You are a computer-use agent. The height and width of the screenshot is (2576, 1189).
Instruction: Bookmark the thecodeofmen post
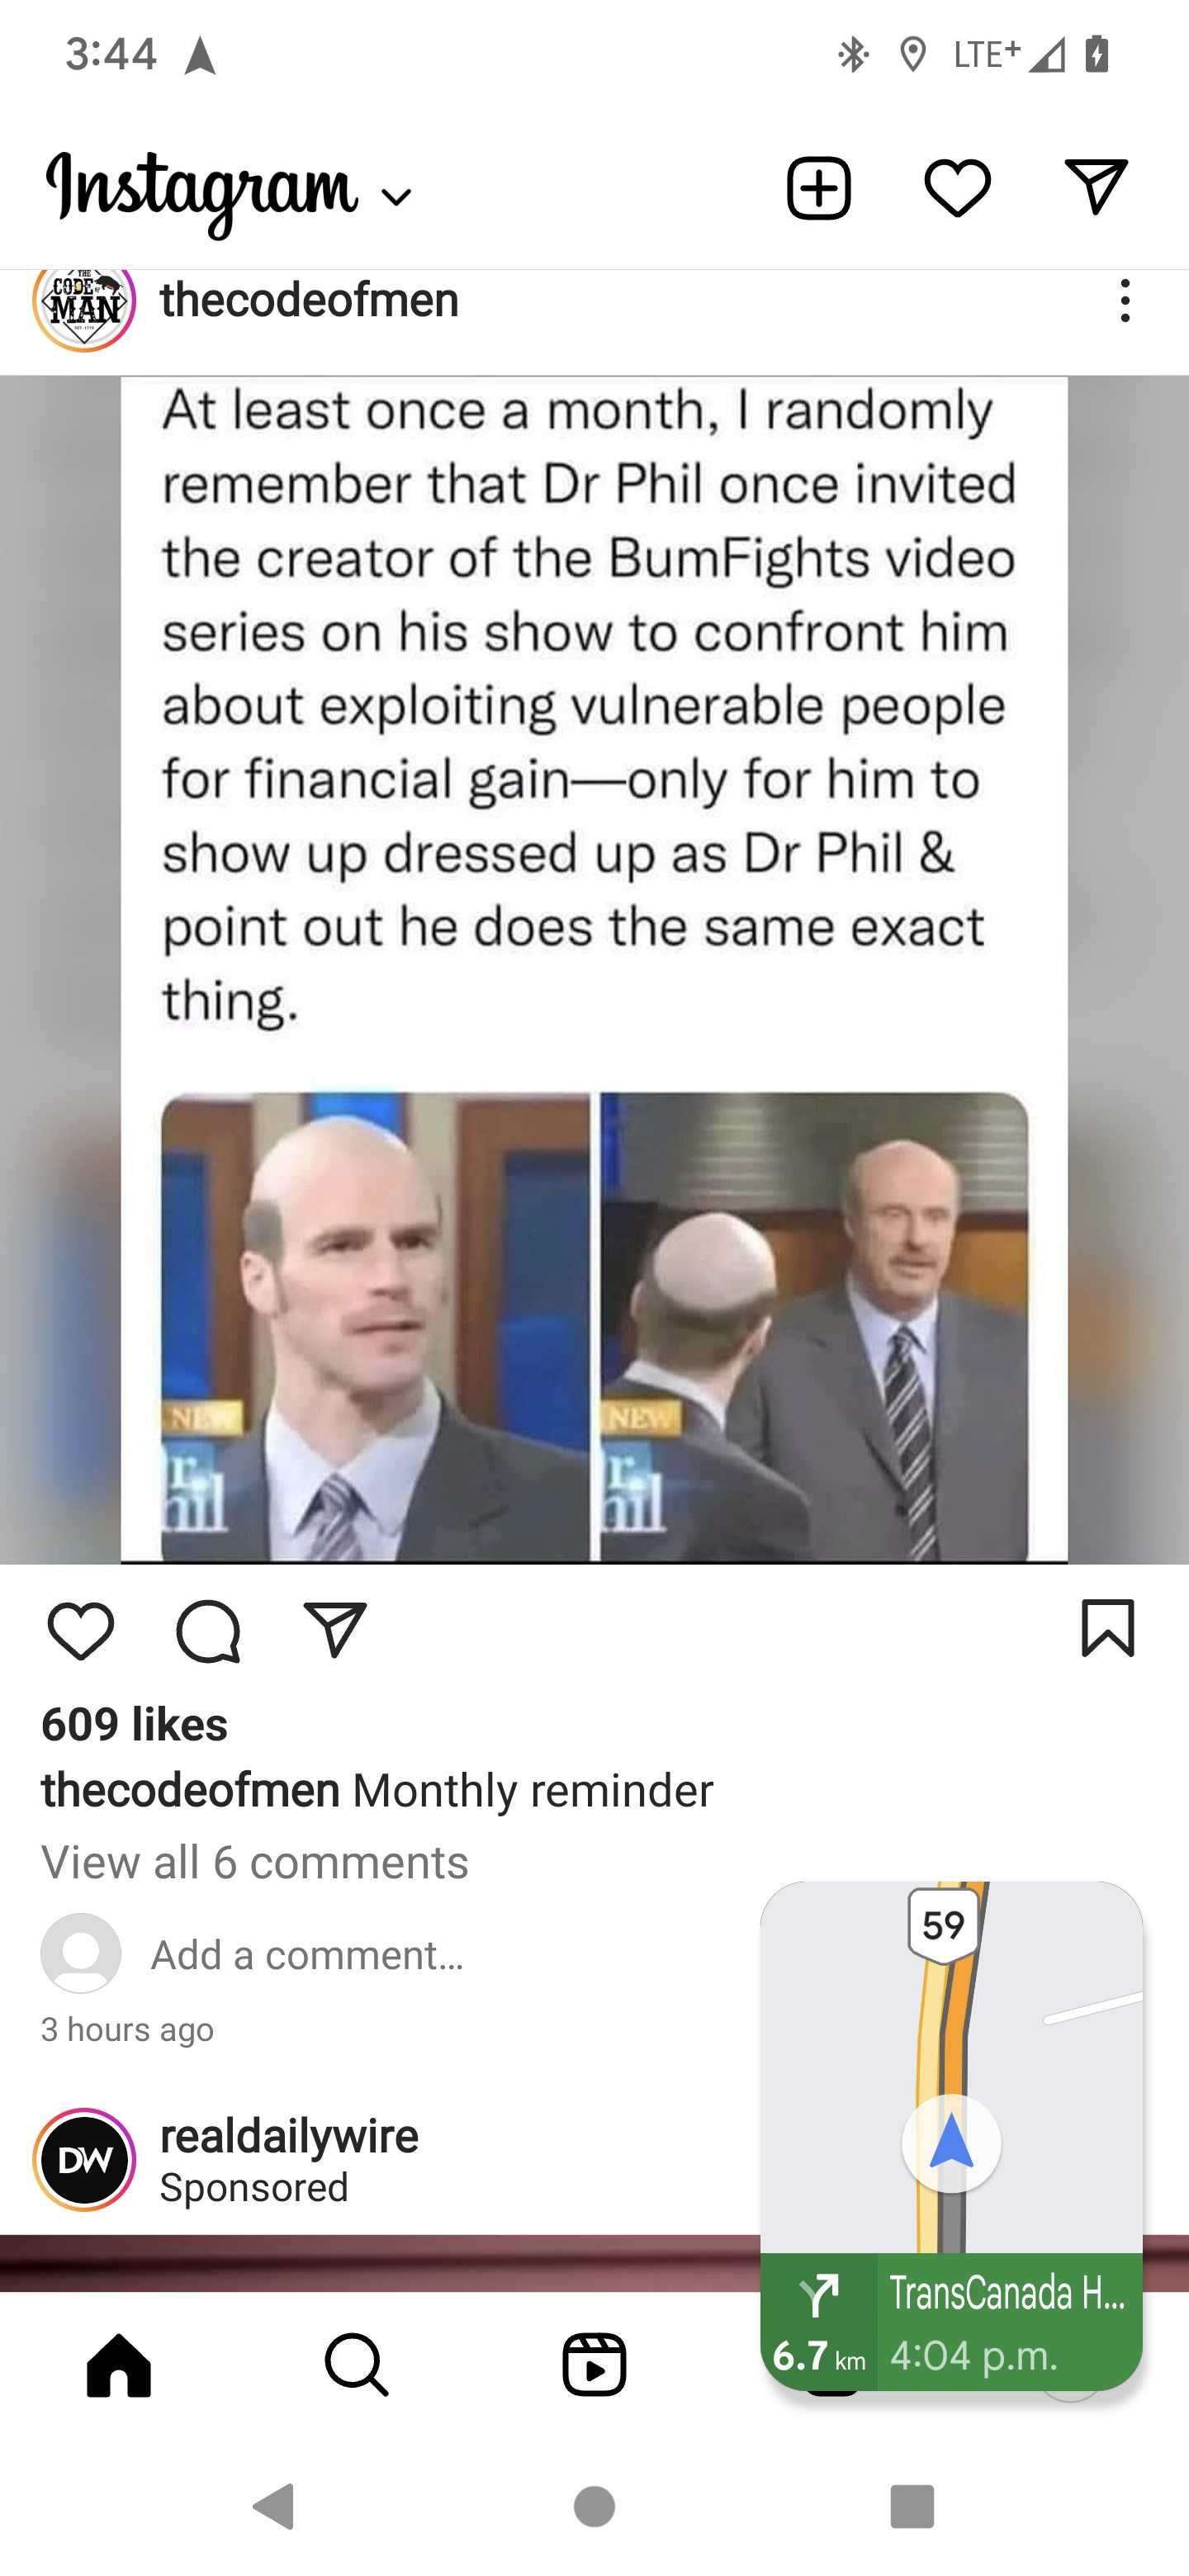(1108, 1628)
